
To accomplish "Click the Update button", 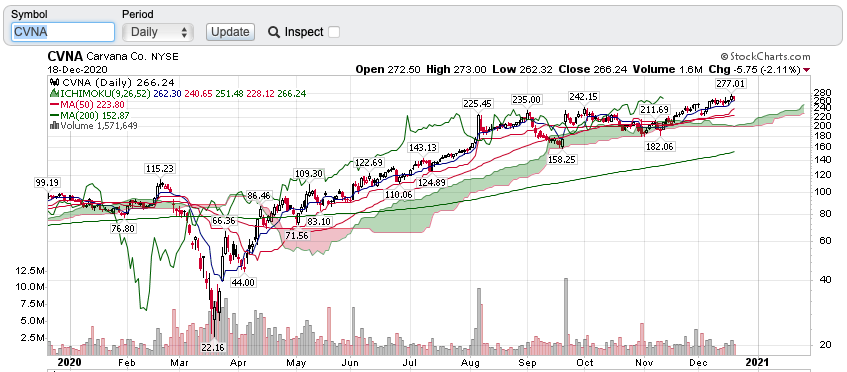I will [x=230, y=32].
